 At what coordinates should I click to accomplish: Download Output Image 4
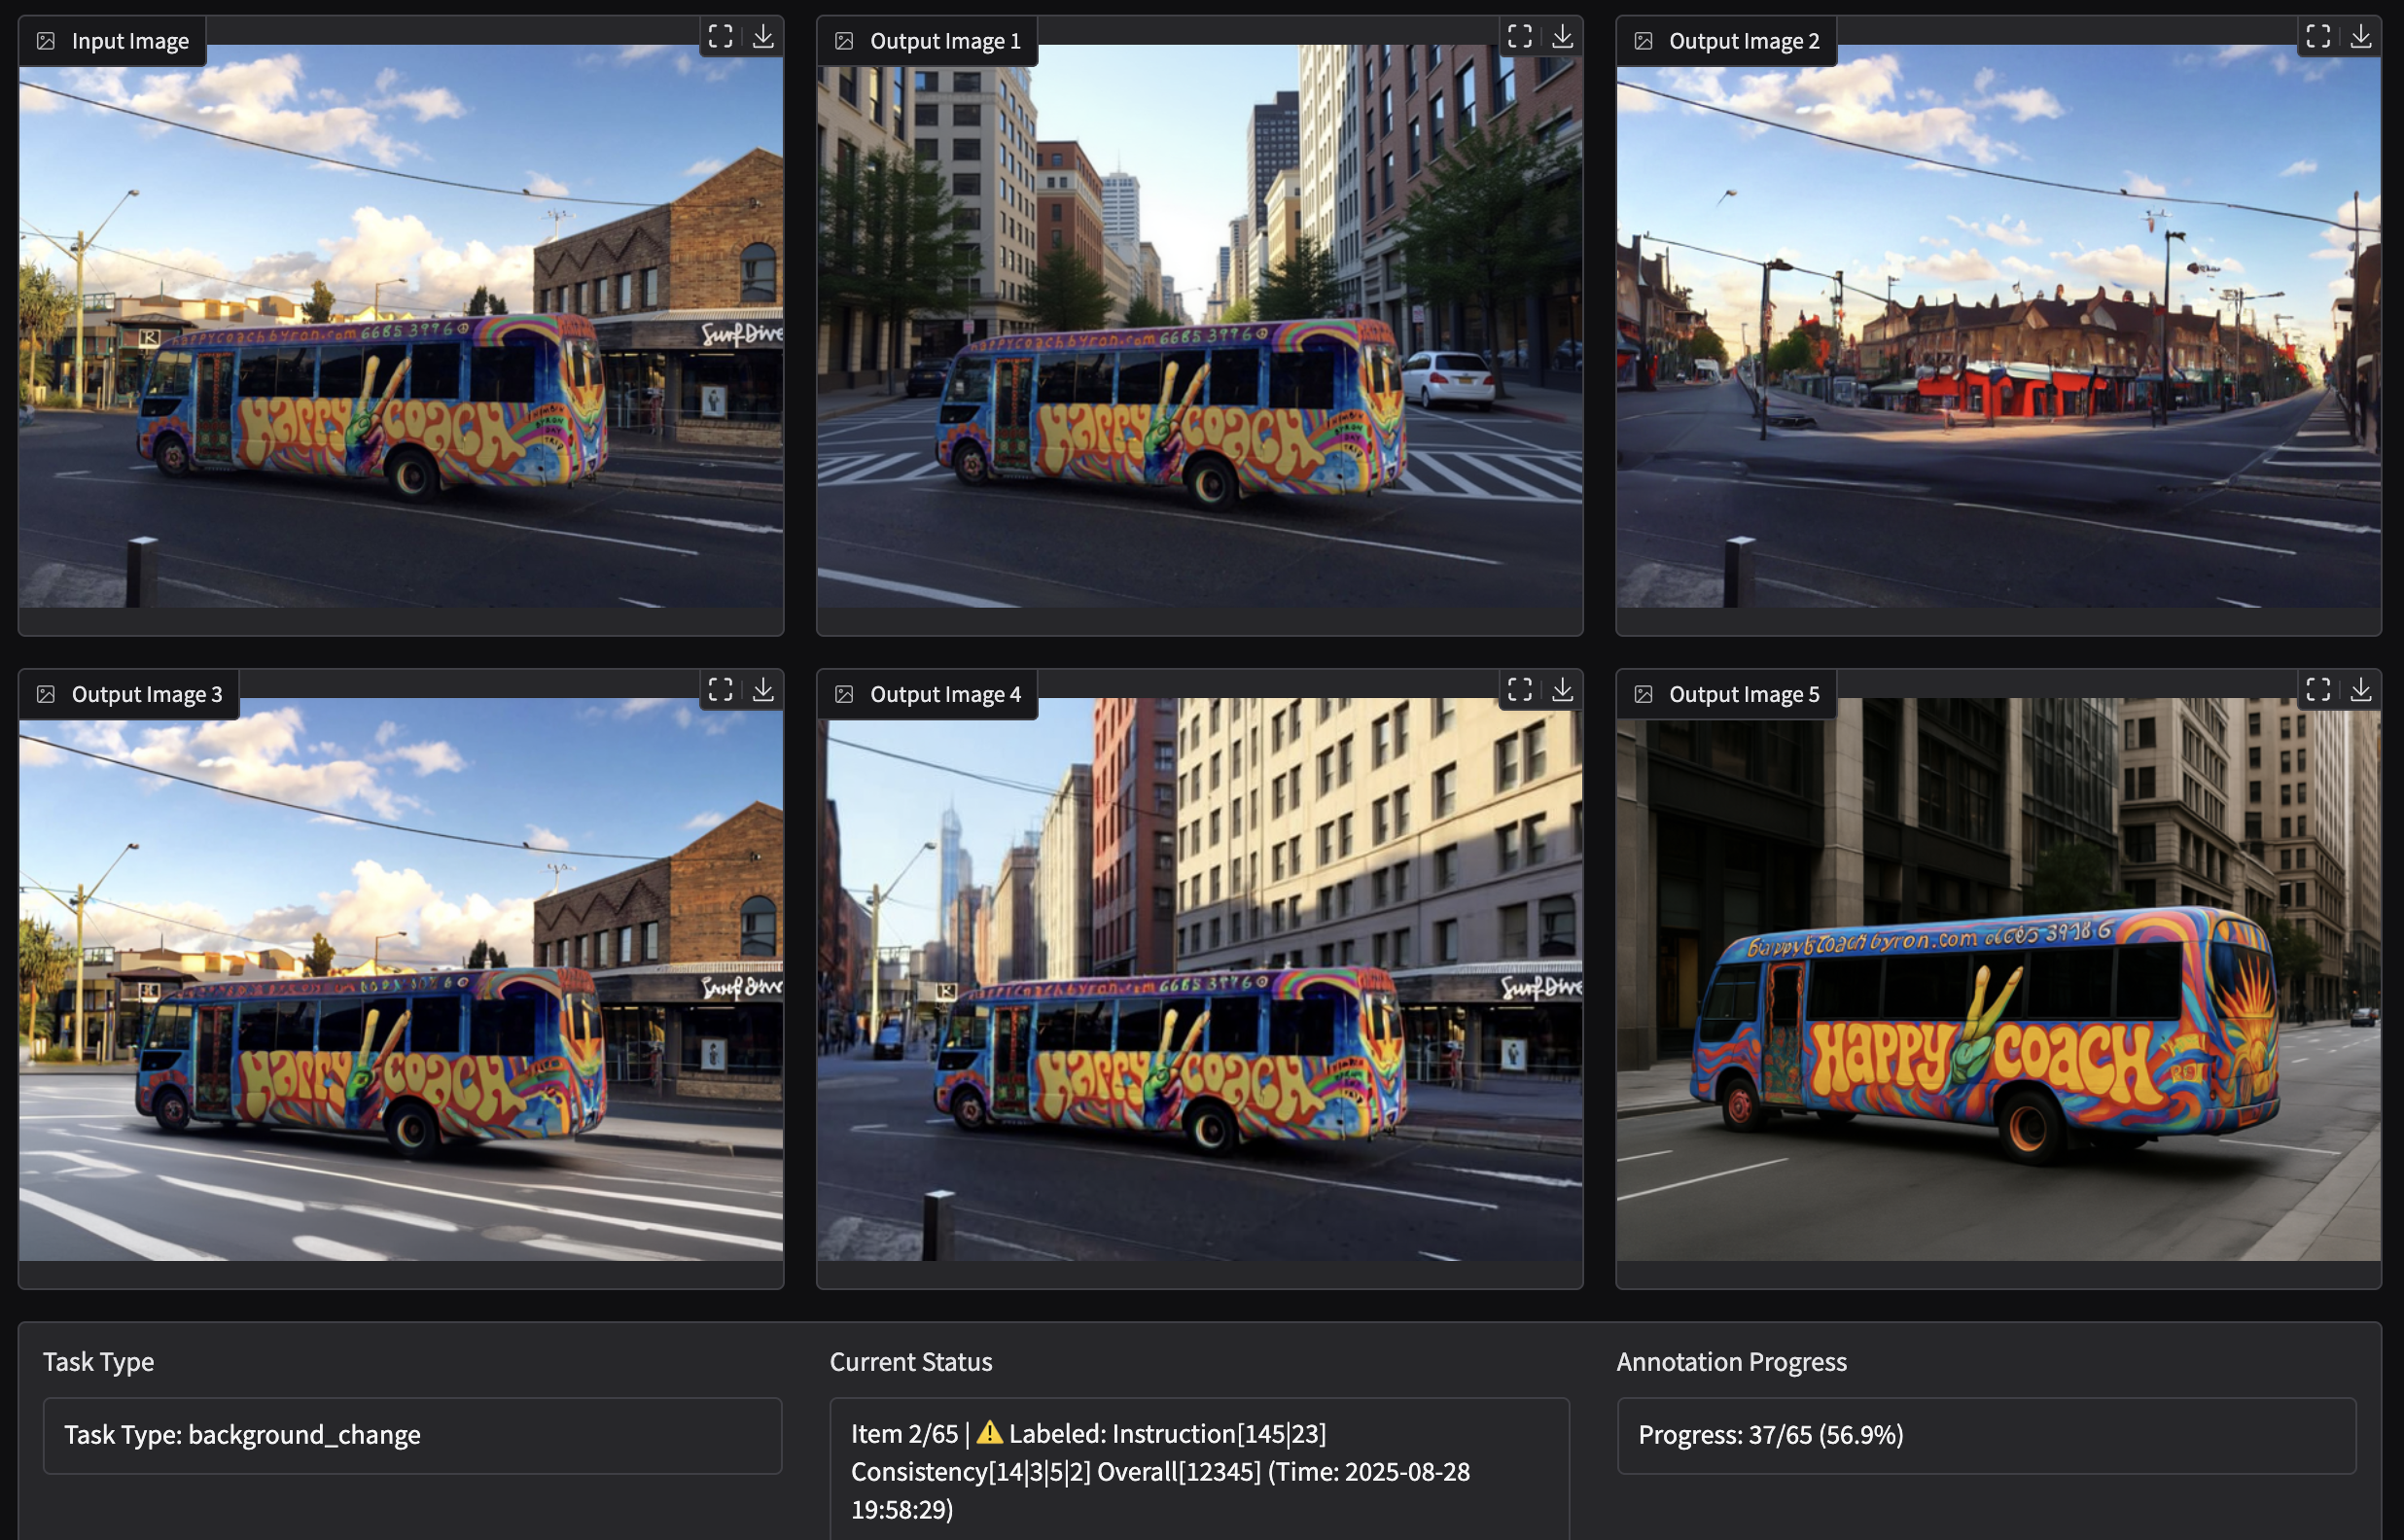(x=1562, y=690)
